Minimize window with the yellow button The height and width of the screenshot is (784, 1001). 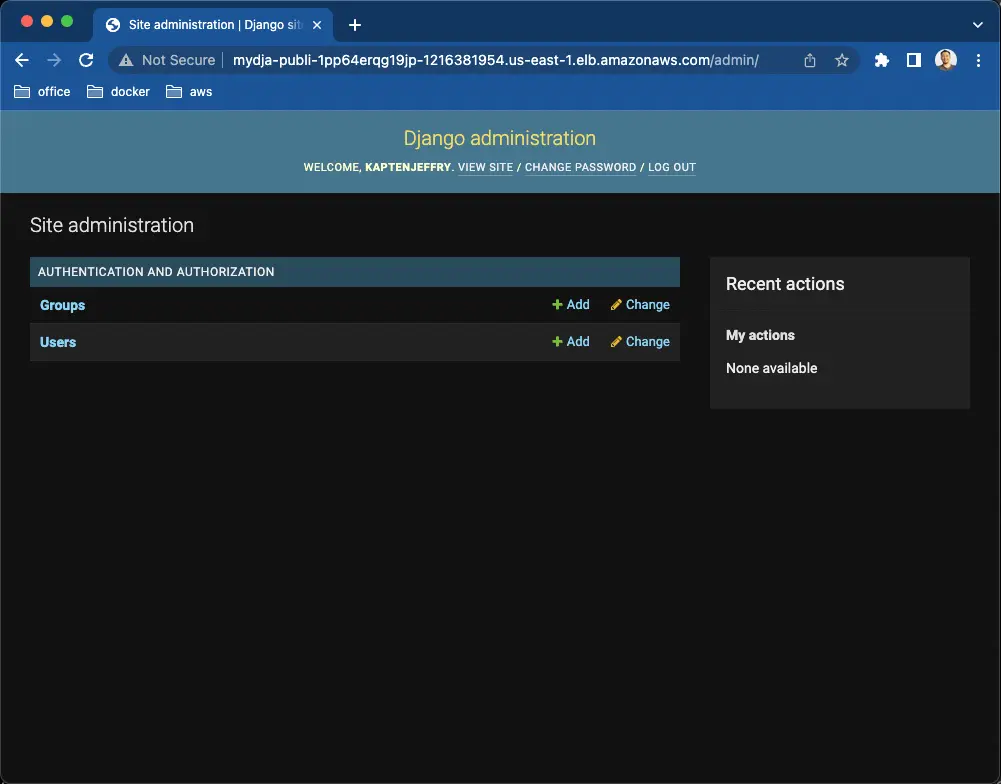[x=47, y=21]
